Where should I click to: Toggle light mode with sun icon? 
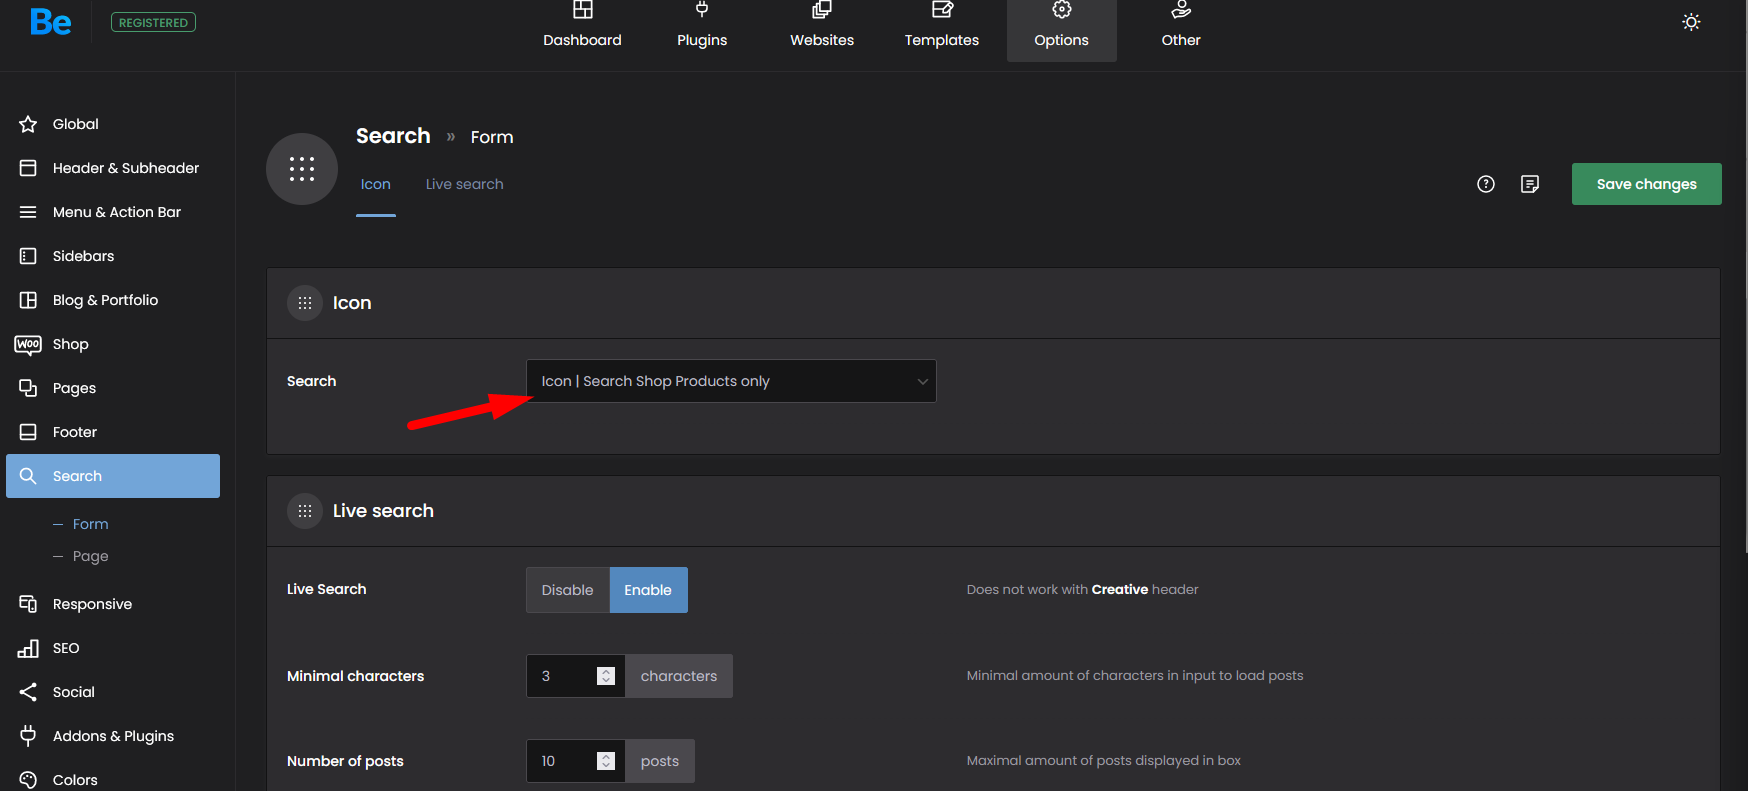tap(1691, 22)
